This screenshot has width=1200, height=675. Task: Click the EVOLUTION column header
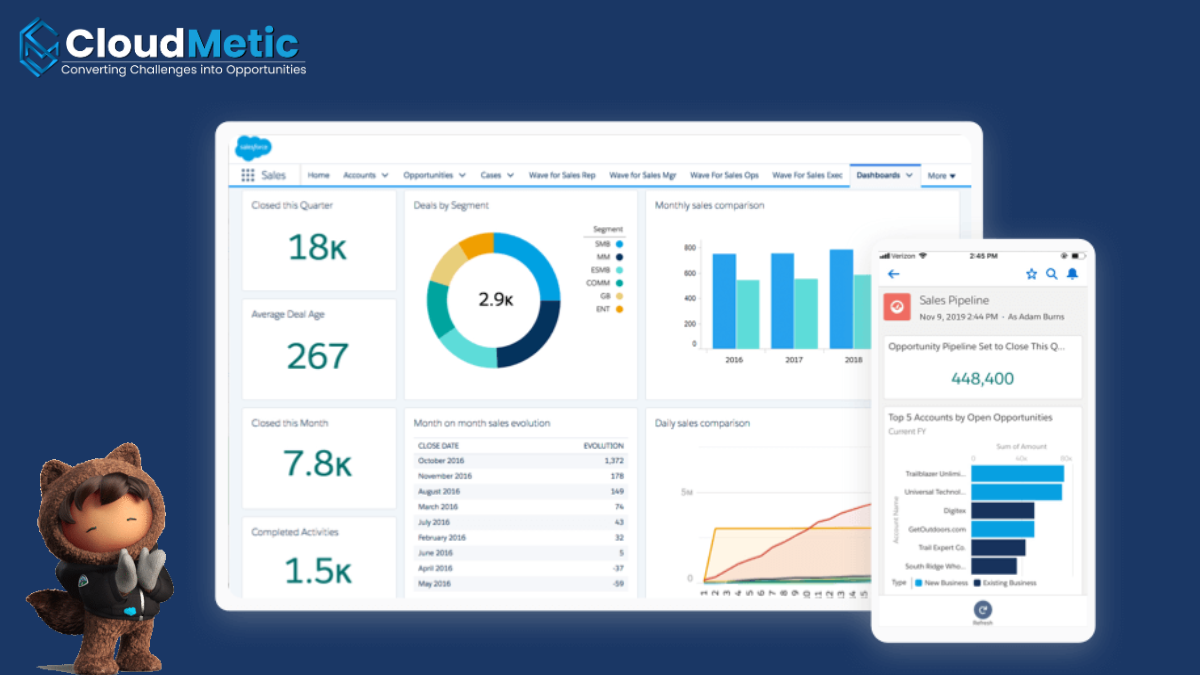[x=604, y=445]
